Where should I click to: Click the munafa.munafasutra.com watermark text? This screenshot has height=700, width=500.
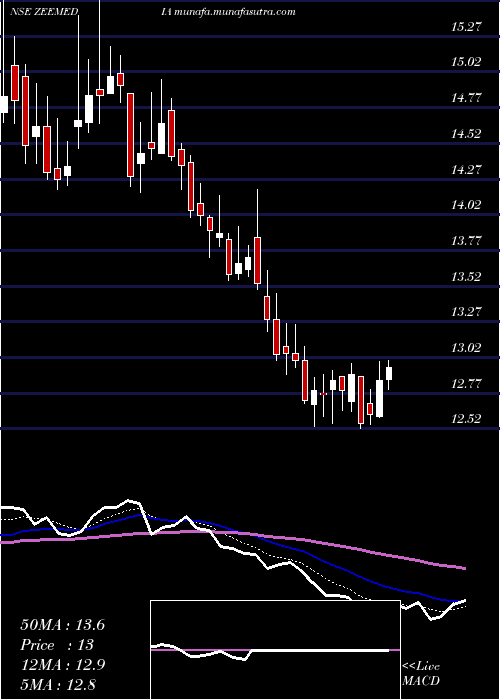[x=235, y=12]
